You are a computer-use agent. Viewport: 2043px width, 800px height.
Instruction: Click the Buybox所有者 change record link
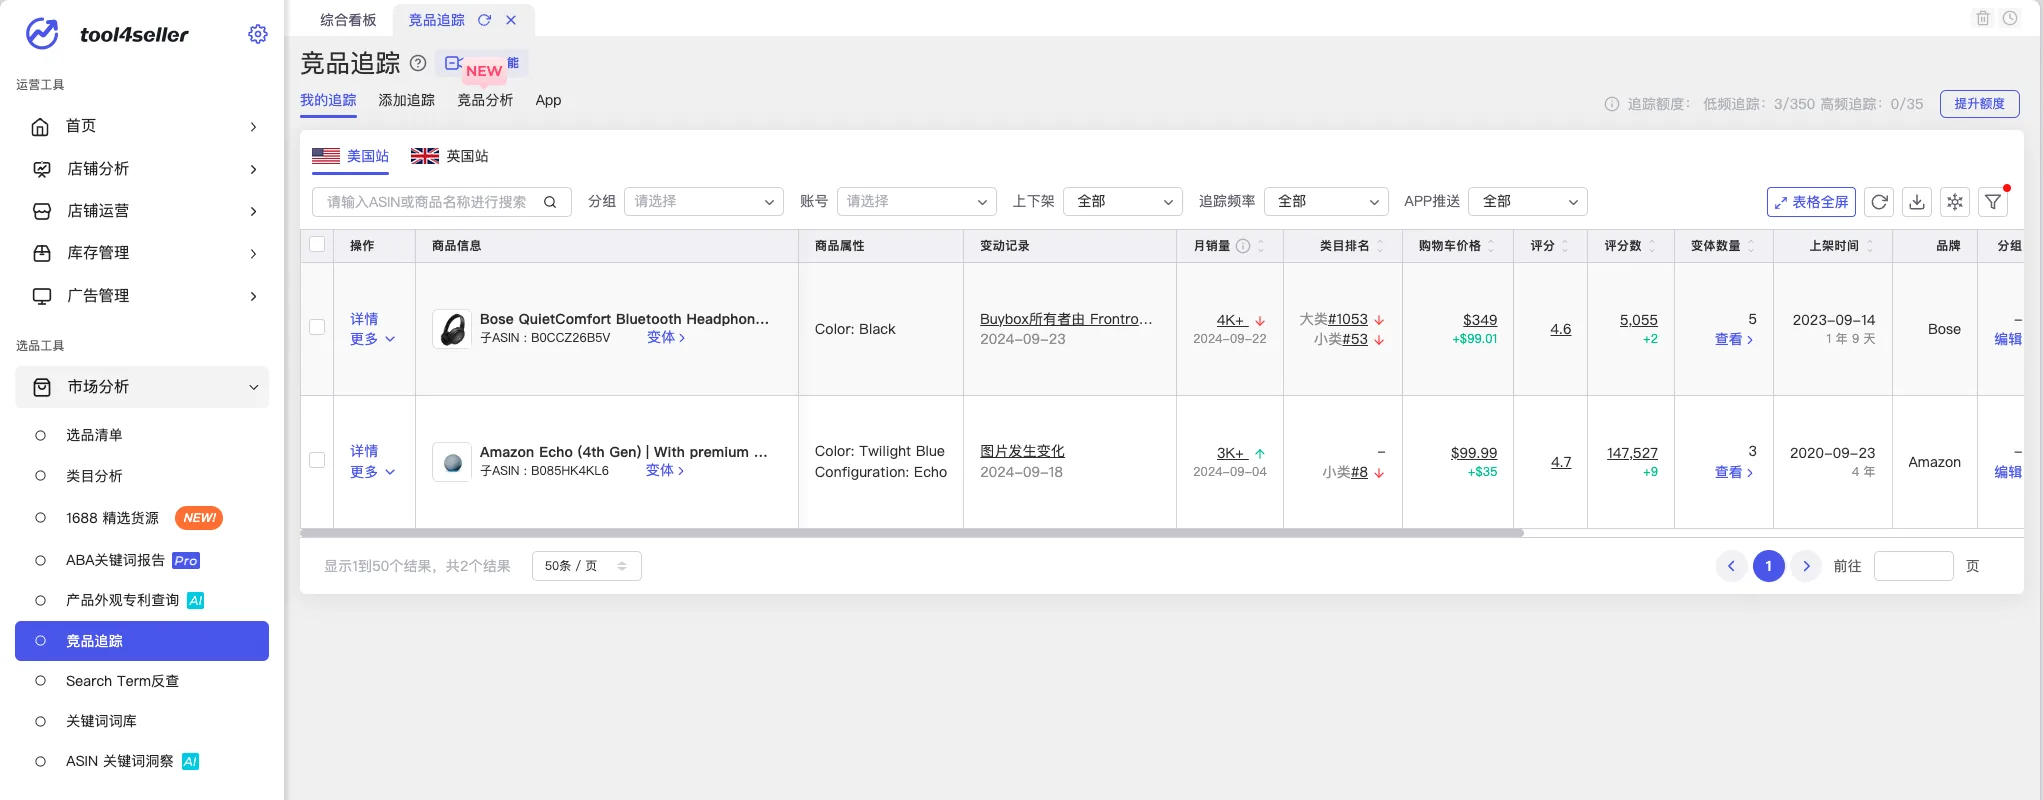[1066, 319]
